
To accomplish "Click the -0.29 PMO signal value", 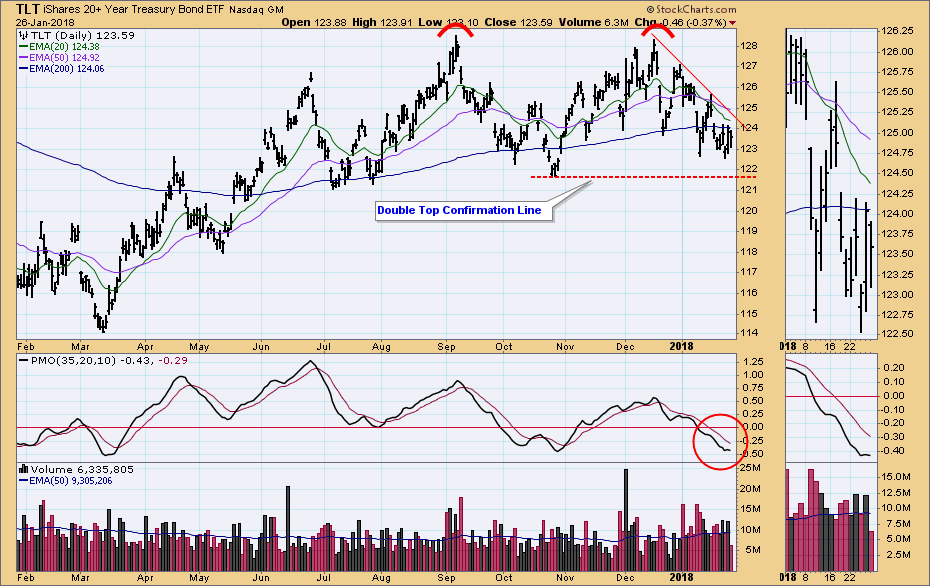I will [173, 360].
